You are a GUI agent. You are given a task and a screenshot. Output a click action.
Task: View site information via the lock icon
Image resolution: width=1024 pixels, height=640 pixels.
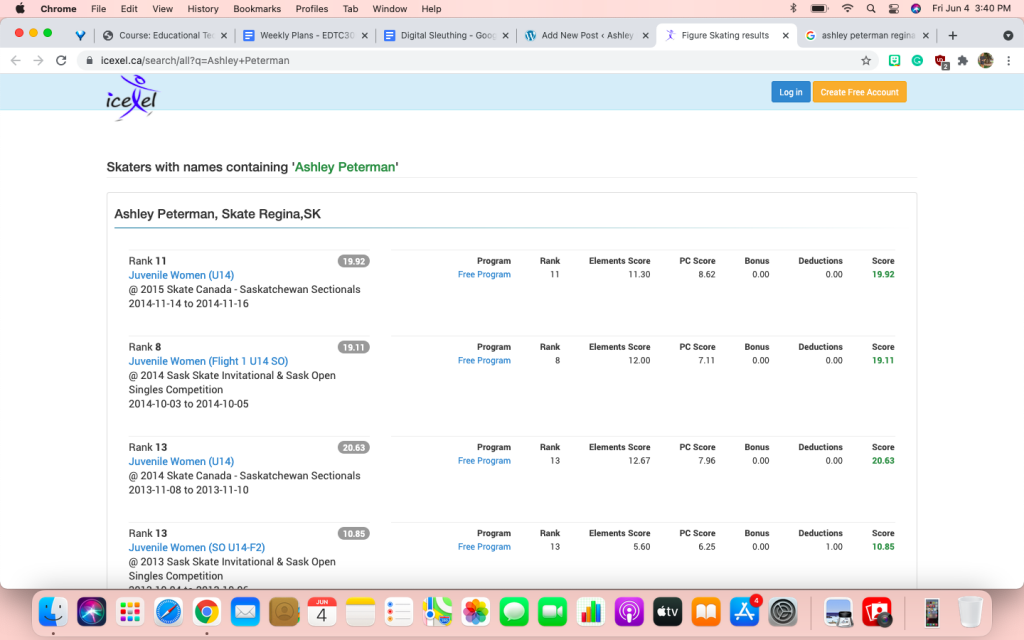89,61
